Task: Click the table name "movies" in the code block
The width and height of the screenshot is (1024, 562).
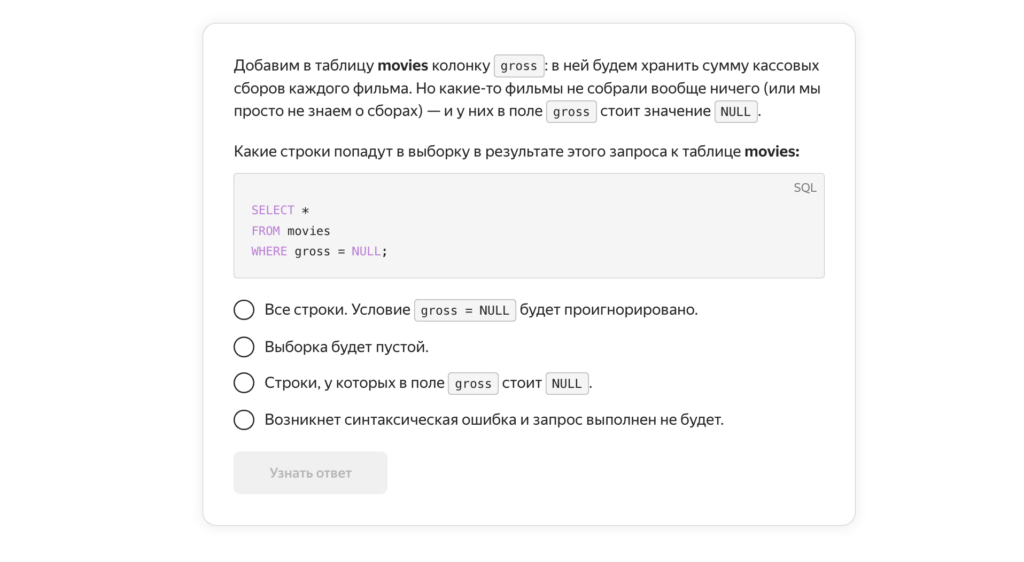Action: (x=308, y=231)
